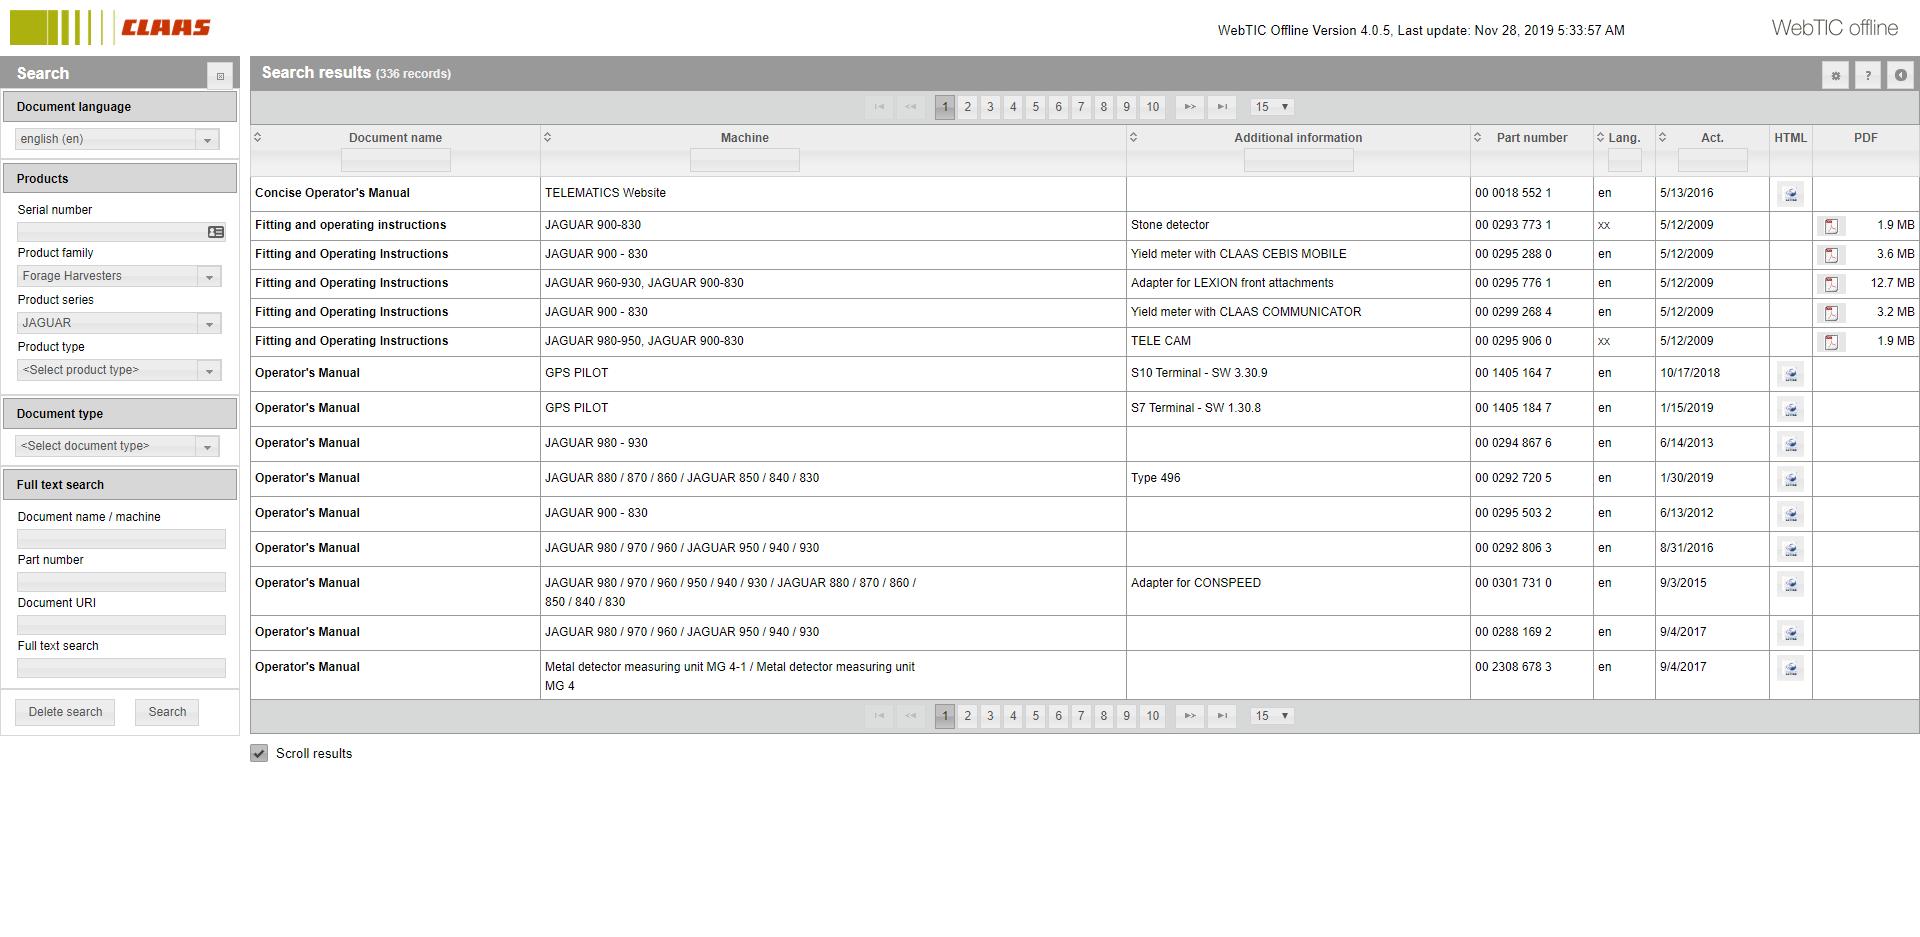Go to results page 2
The width and height of the screenshot is (1920, 937).
[967, 107]
